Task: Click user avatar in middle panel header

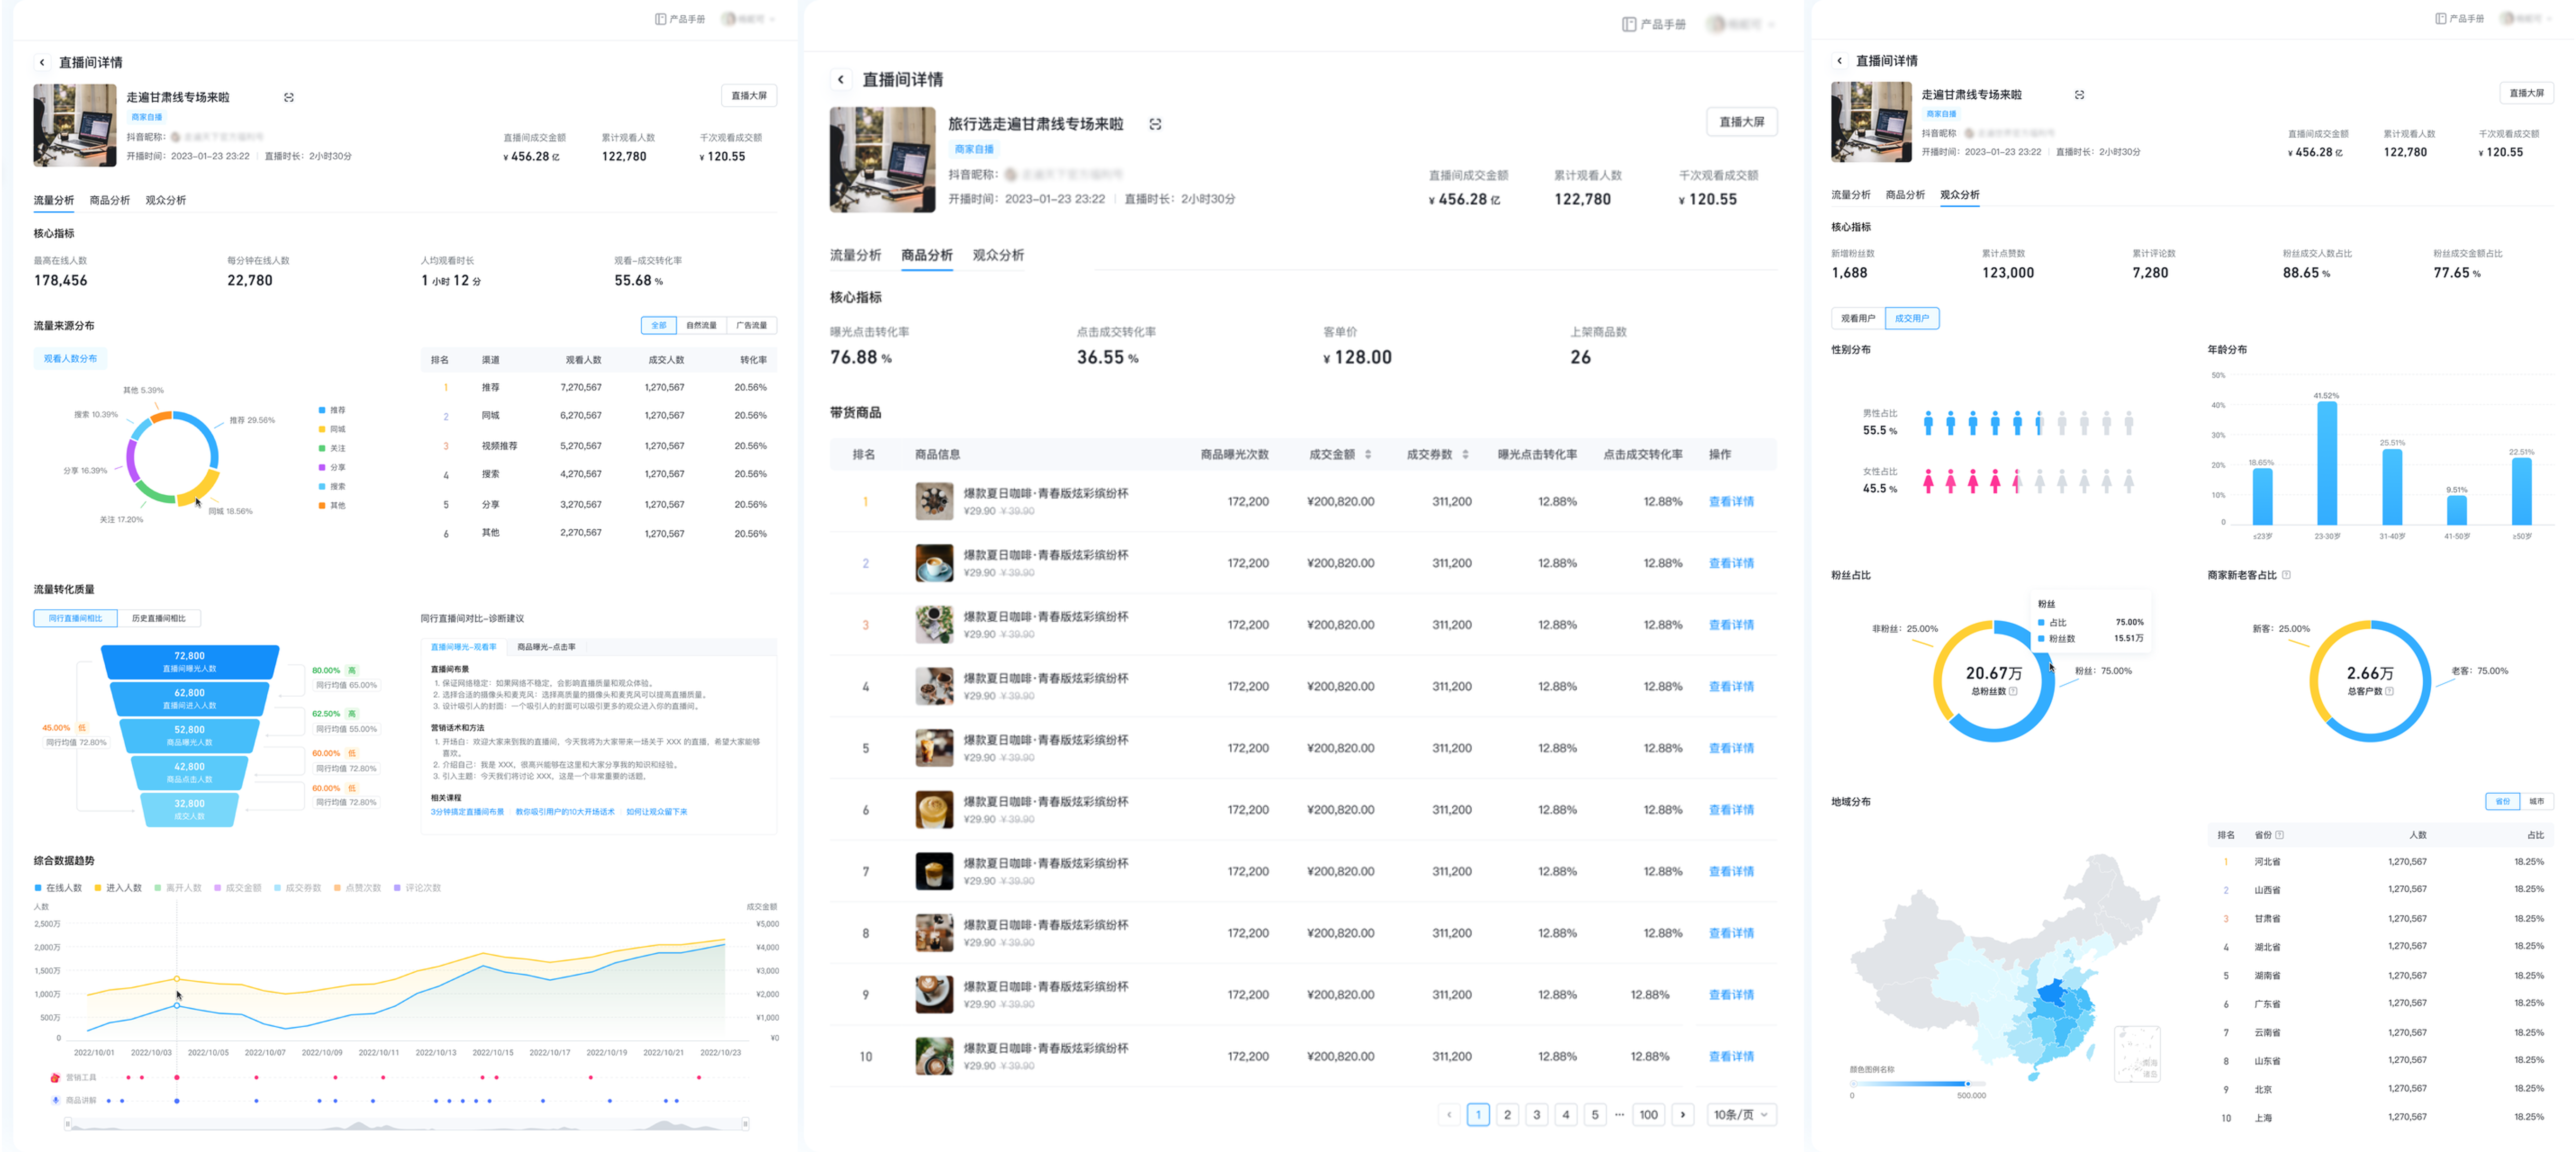Action: 1716,24
